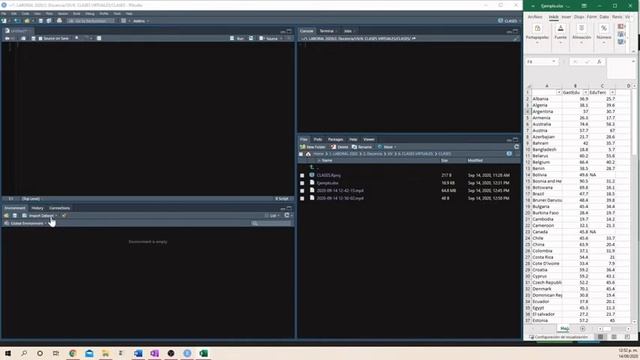Open the Top Level scope dropdown
This screenshot has width=640, height=360.
click(x=32, y=199)
